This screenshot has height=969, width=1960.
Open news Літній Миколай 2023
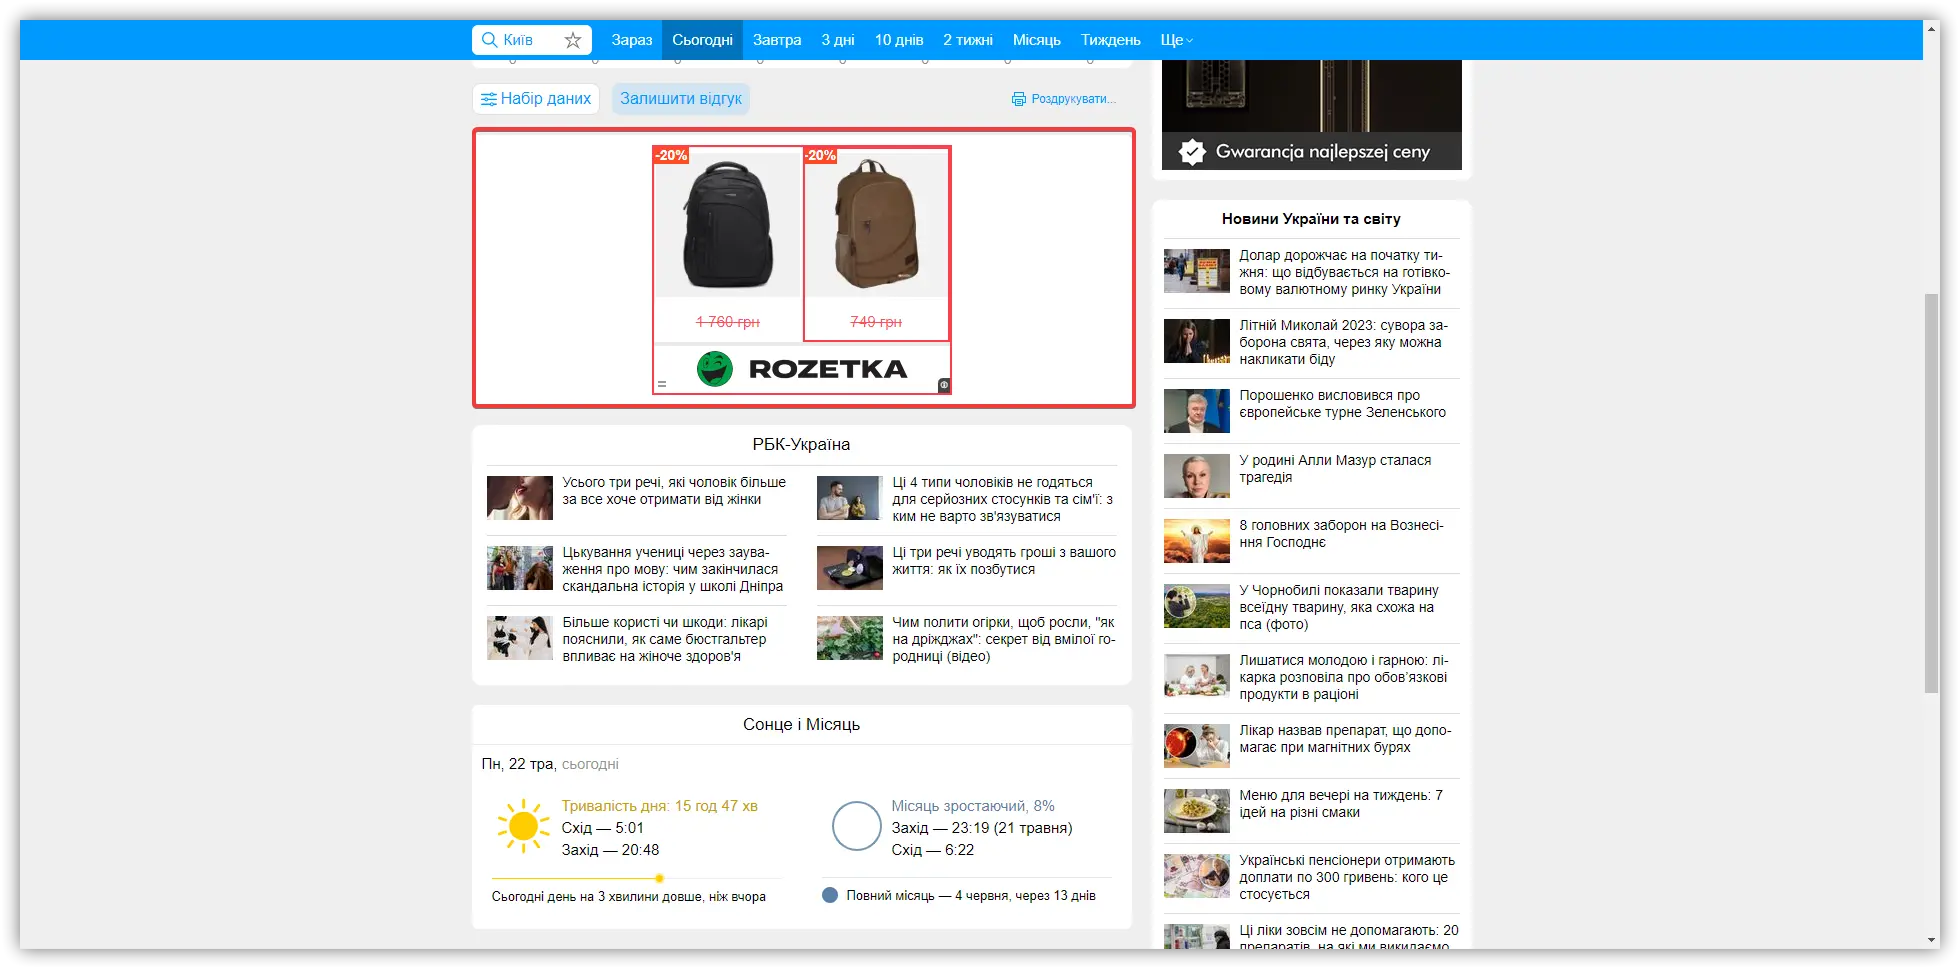[x=1344, y=342]
